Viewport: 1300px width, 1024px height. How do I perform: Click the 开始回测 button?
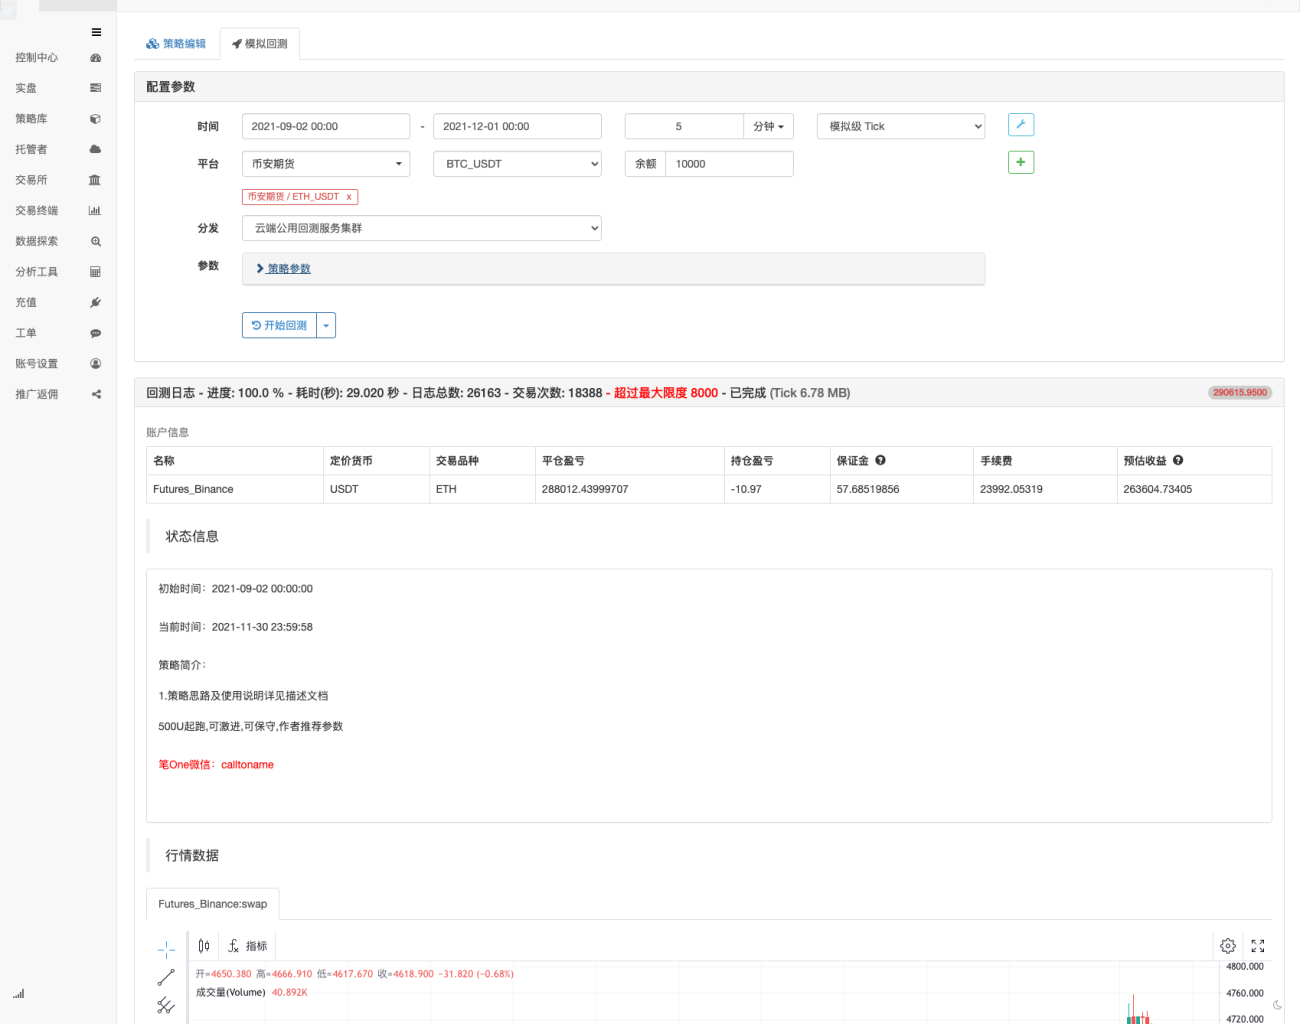click(279, 326)
